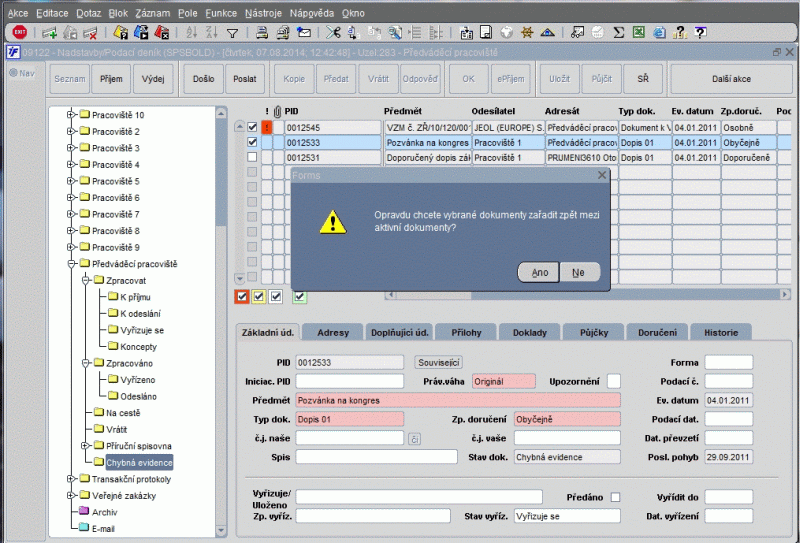Click the Sigma sum icon

[x=618, y=33]
